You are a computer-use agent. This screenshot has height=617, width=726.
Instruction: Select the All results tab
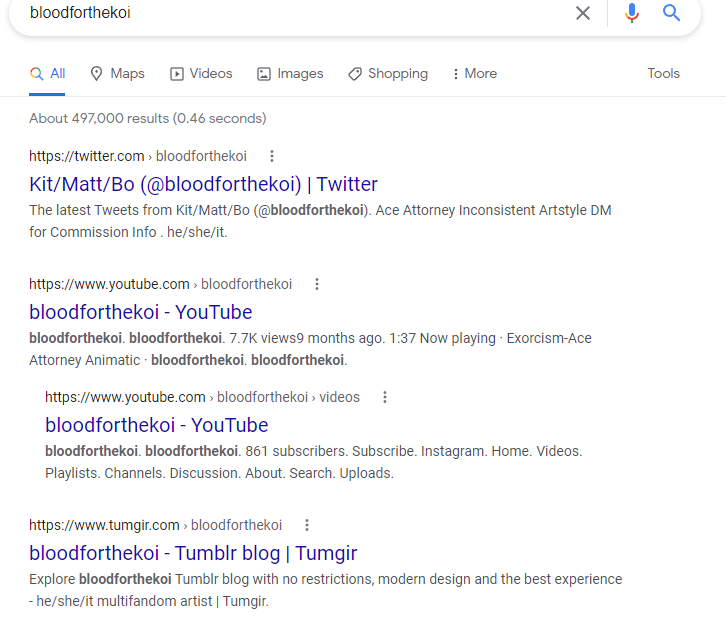pos(47,74)
